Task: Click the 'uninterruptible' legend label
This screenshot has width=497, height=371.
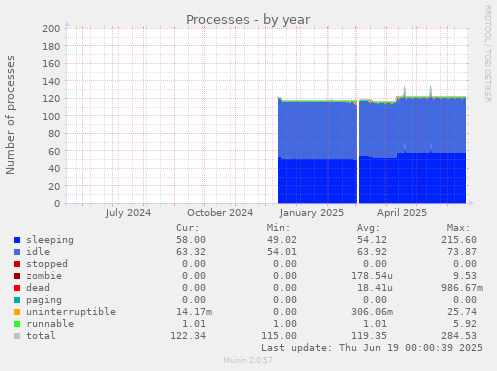Action: pos(71,312)
